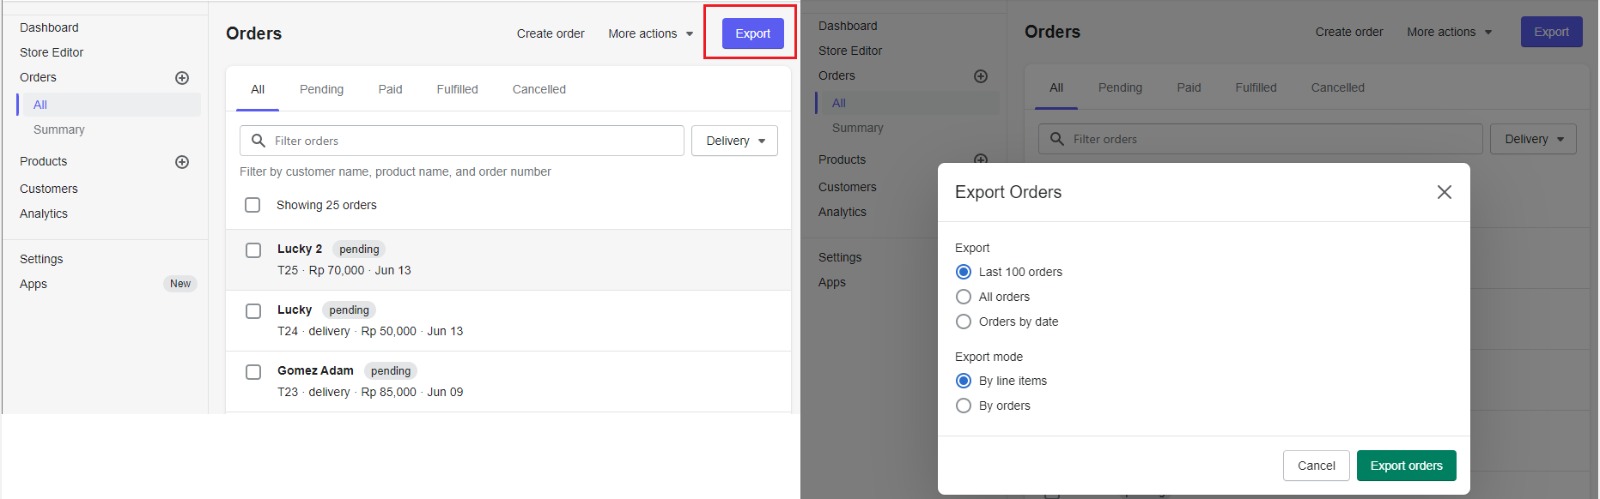Click the More actions caret arrow
The height and width of the screenshot is (499, 1600).
click(689, 34)
